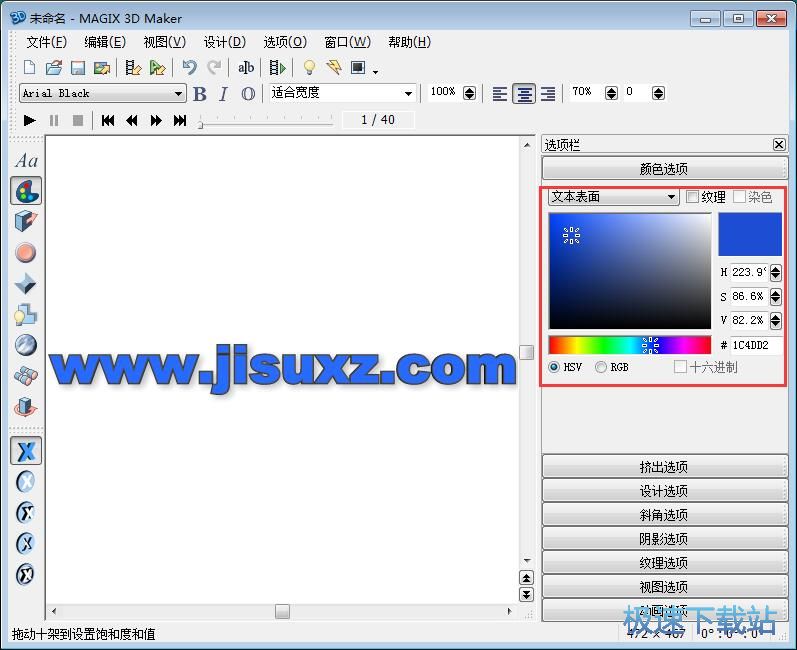Click inside the saturation-value color square
The width and height of the screenshot is (797, 650).
click(x=630, y=271)
